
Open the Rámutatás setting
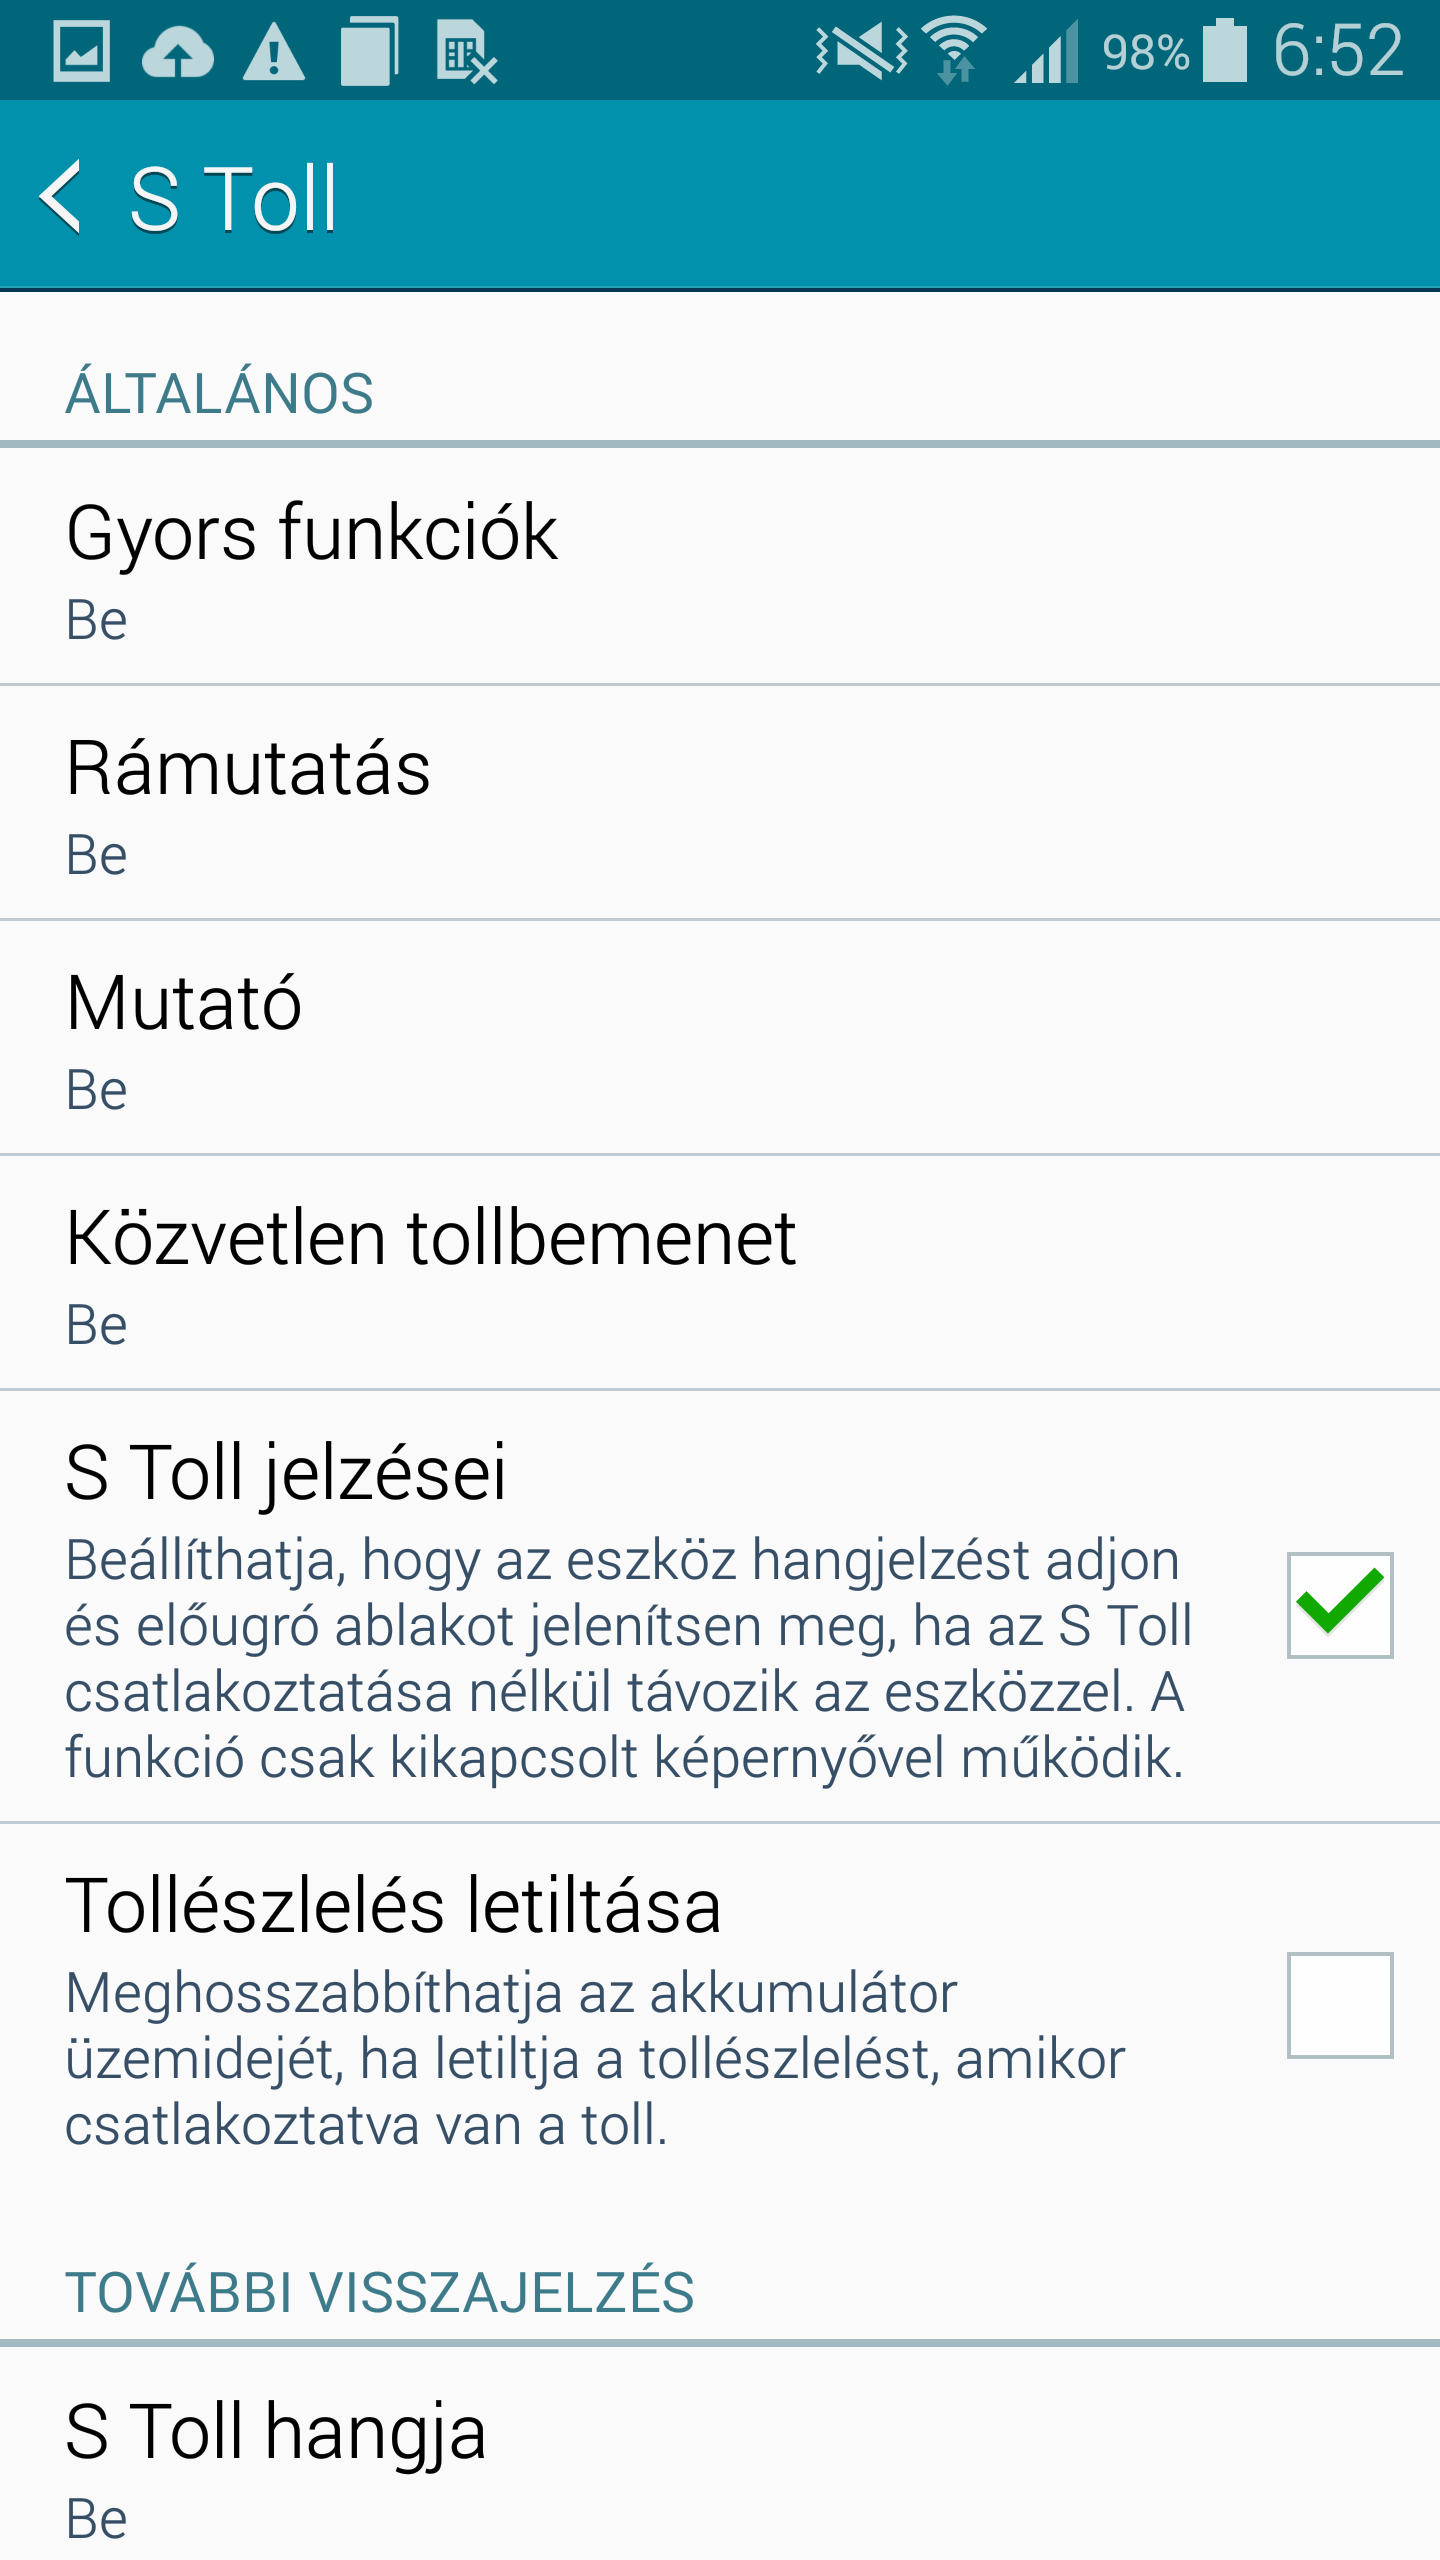click(x=720, y=803)
